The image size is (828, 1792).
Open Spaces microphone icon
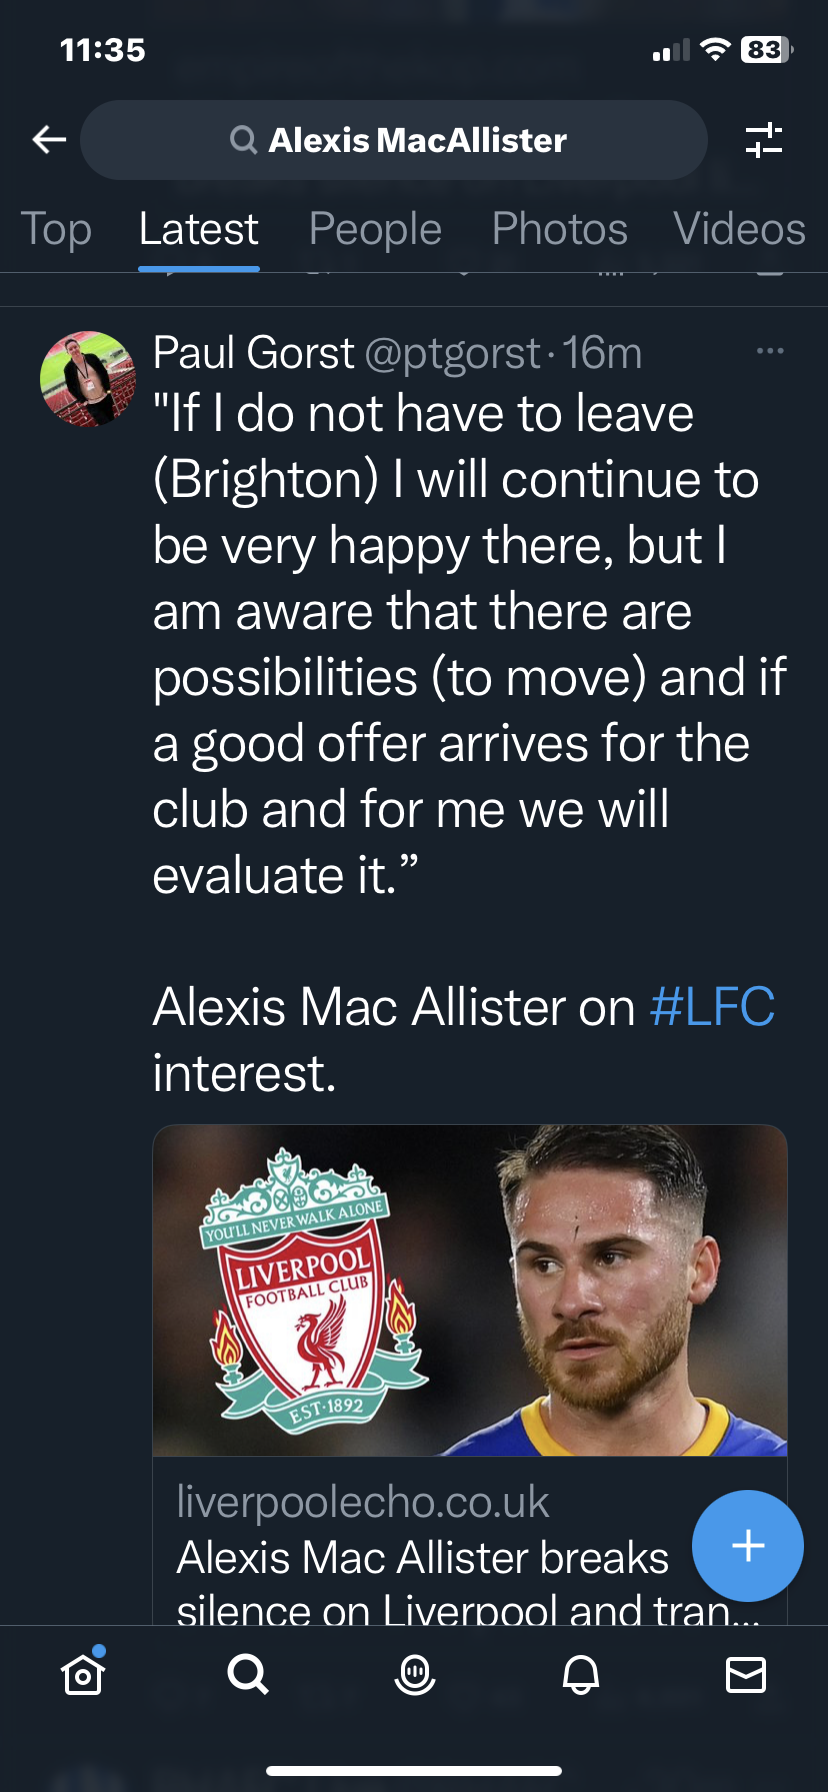(x=414, y=1674)
